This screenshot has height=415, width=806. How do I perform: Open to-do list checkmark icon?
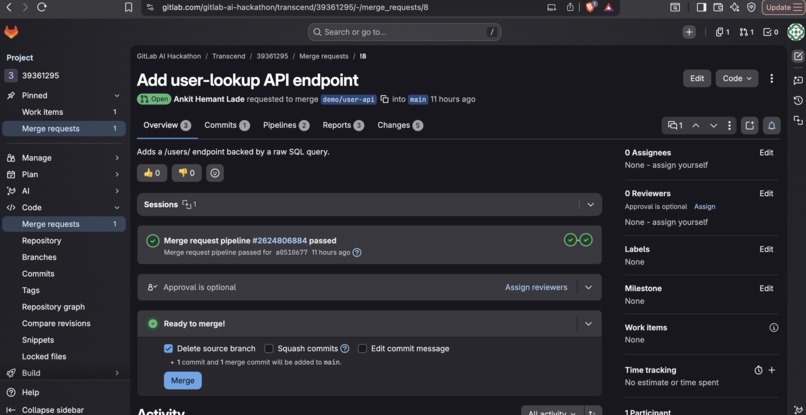(x=771, y=32)
